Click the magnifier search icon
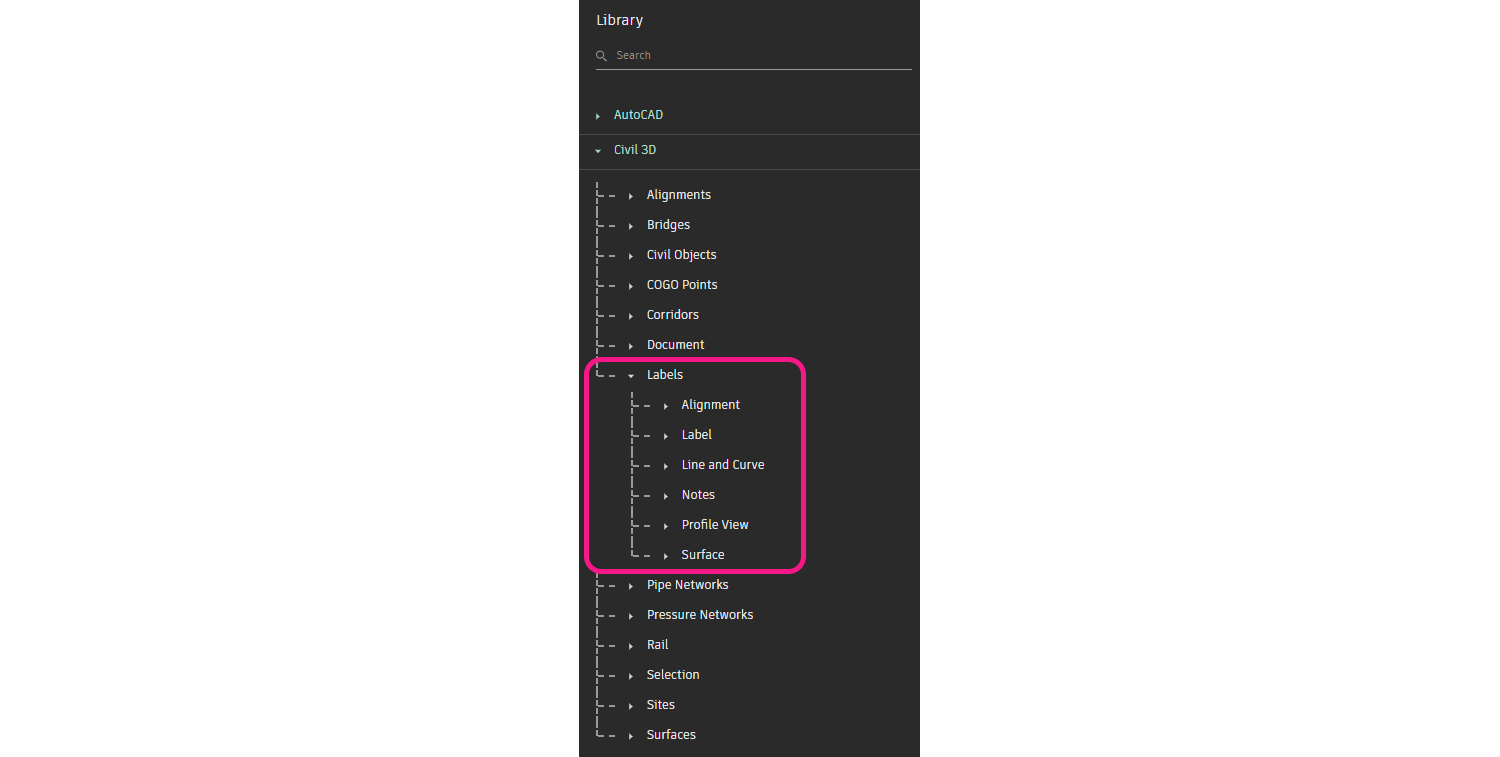This screenshot has width=1500, height=757. pyautogui.click(x=601, y=56)
